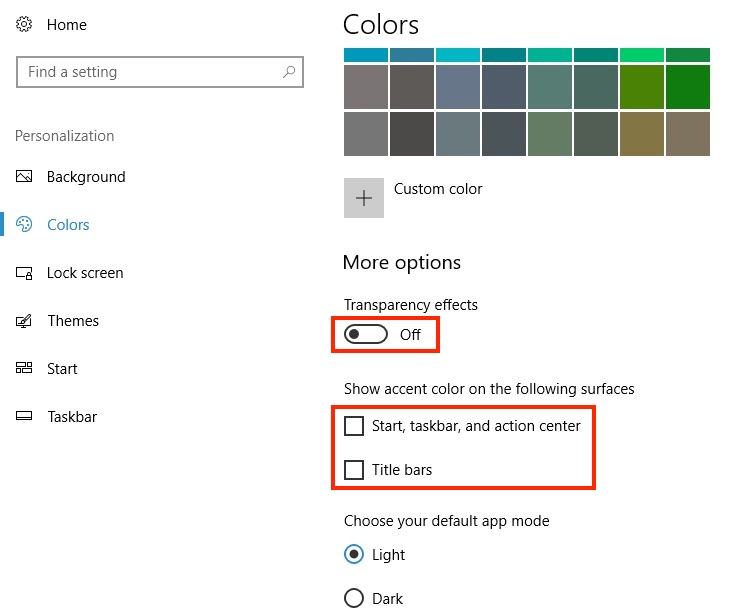Click the Colors page title
This screenshot has width=730, height=616.
coord(380,25)
